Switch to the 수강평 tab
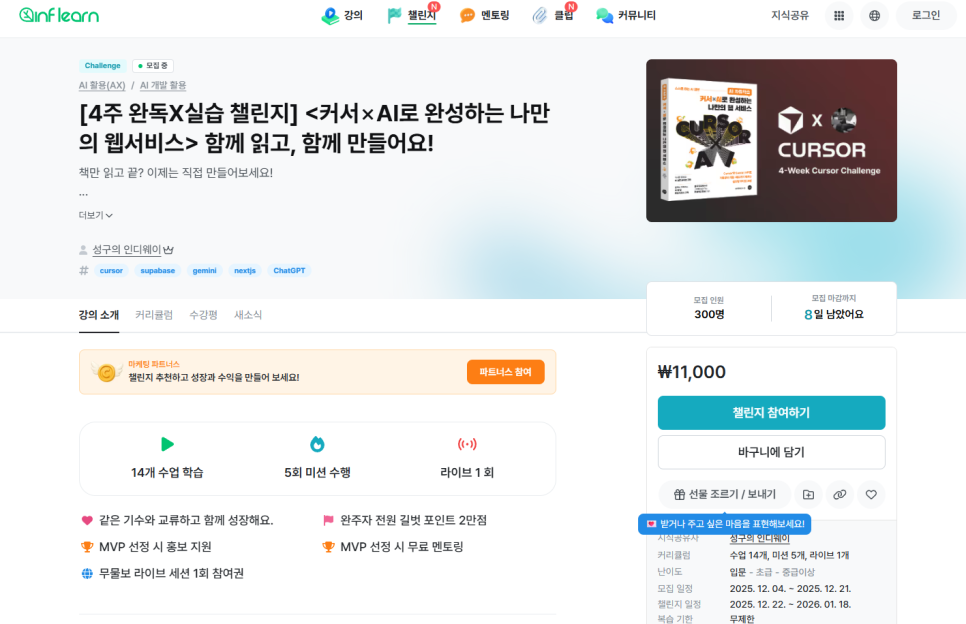 (x=203, y=315)
